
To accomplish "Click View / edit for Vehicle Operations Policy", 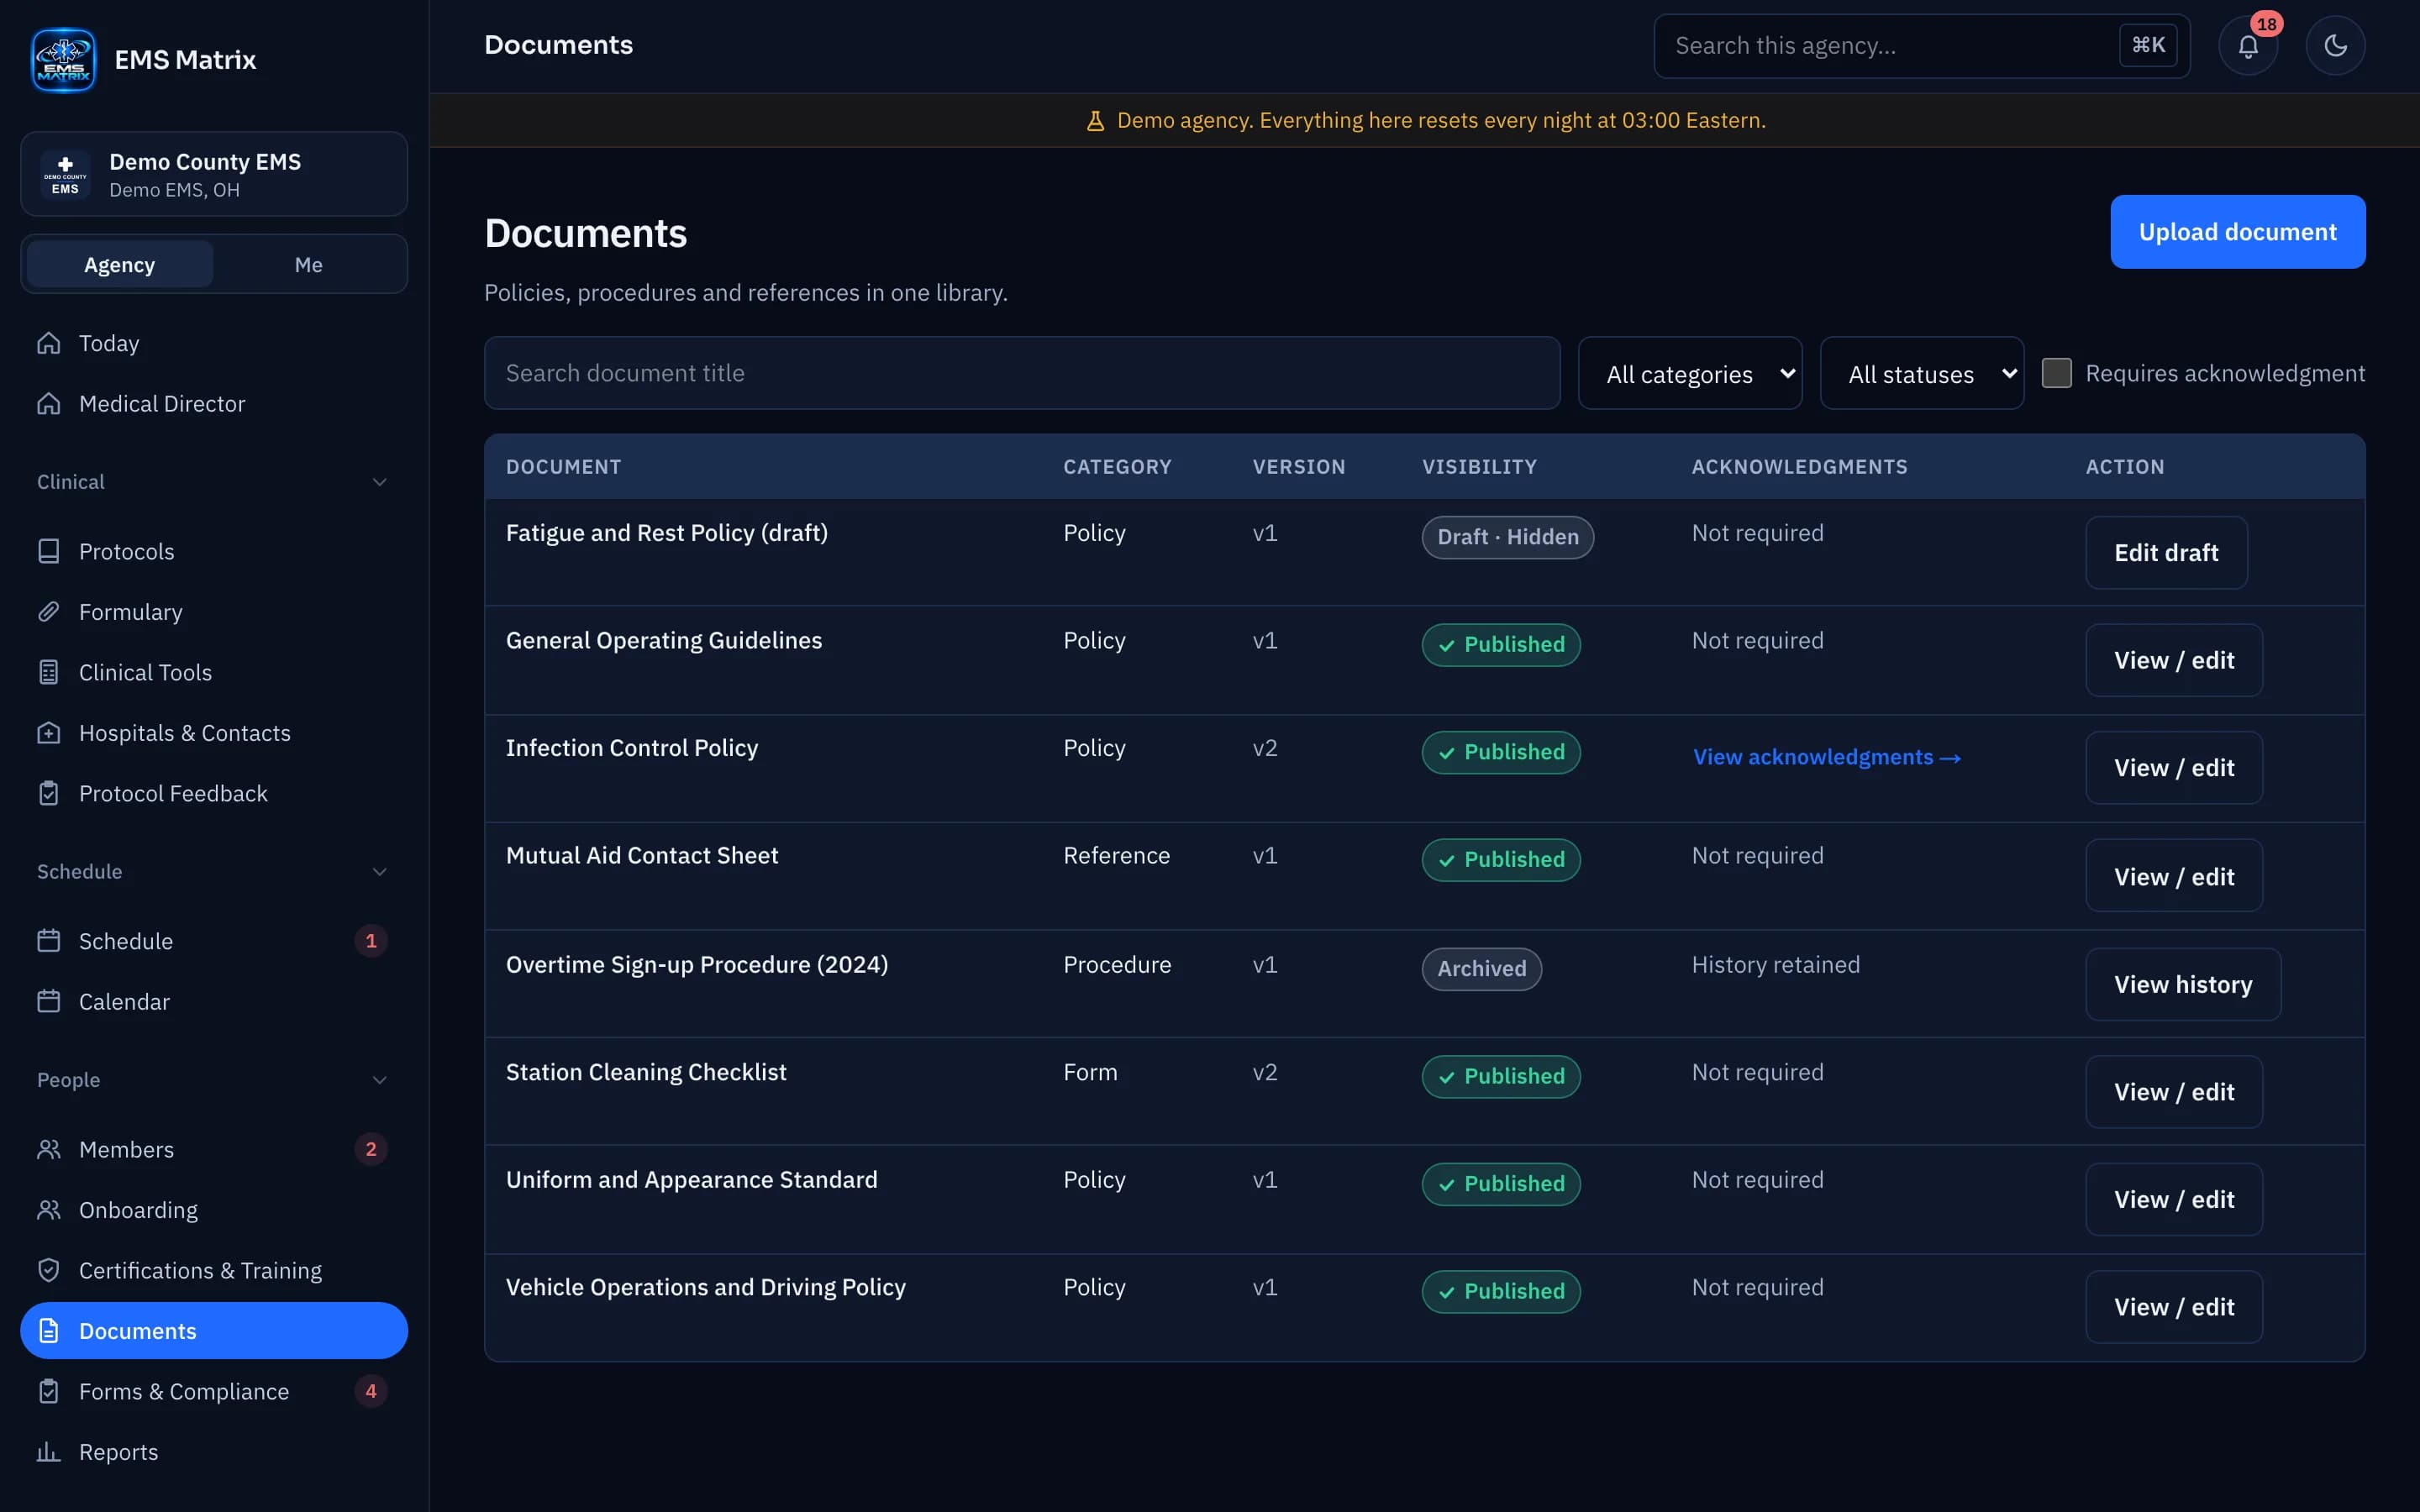I will (x=2174, y=1307).
